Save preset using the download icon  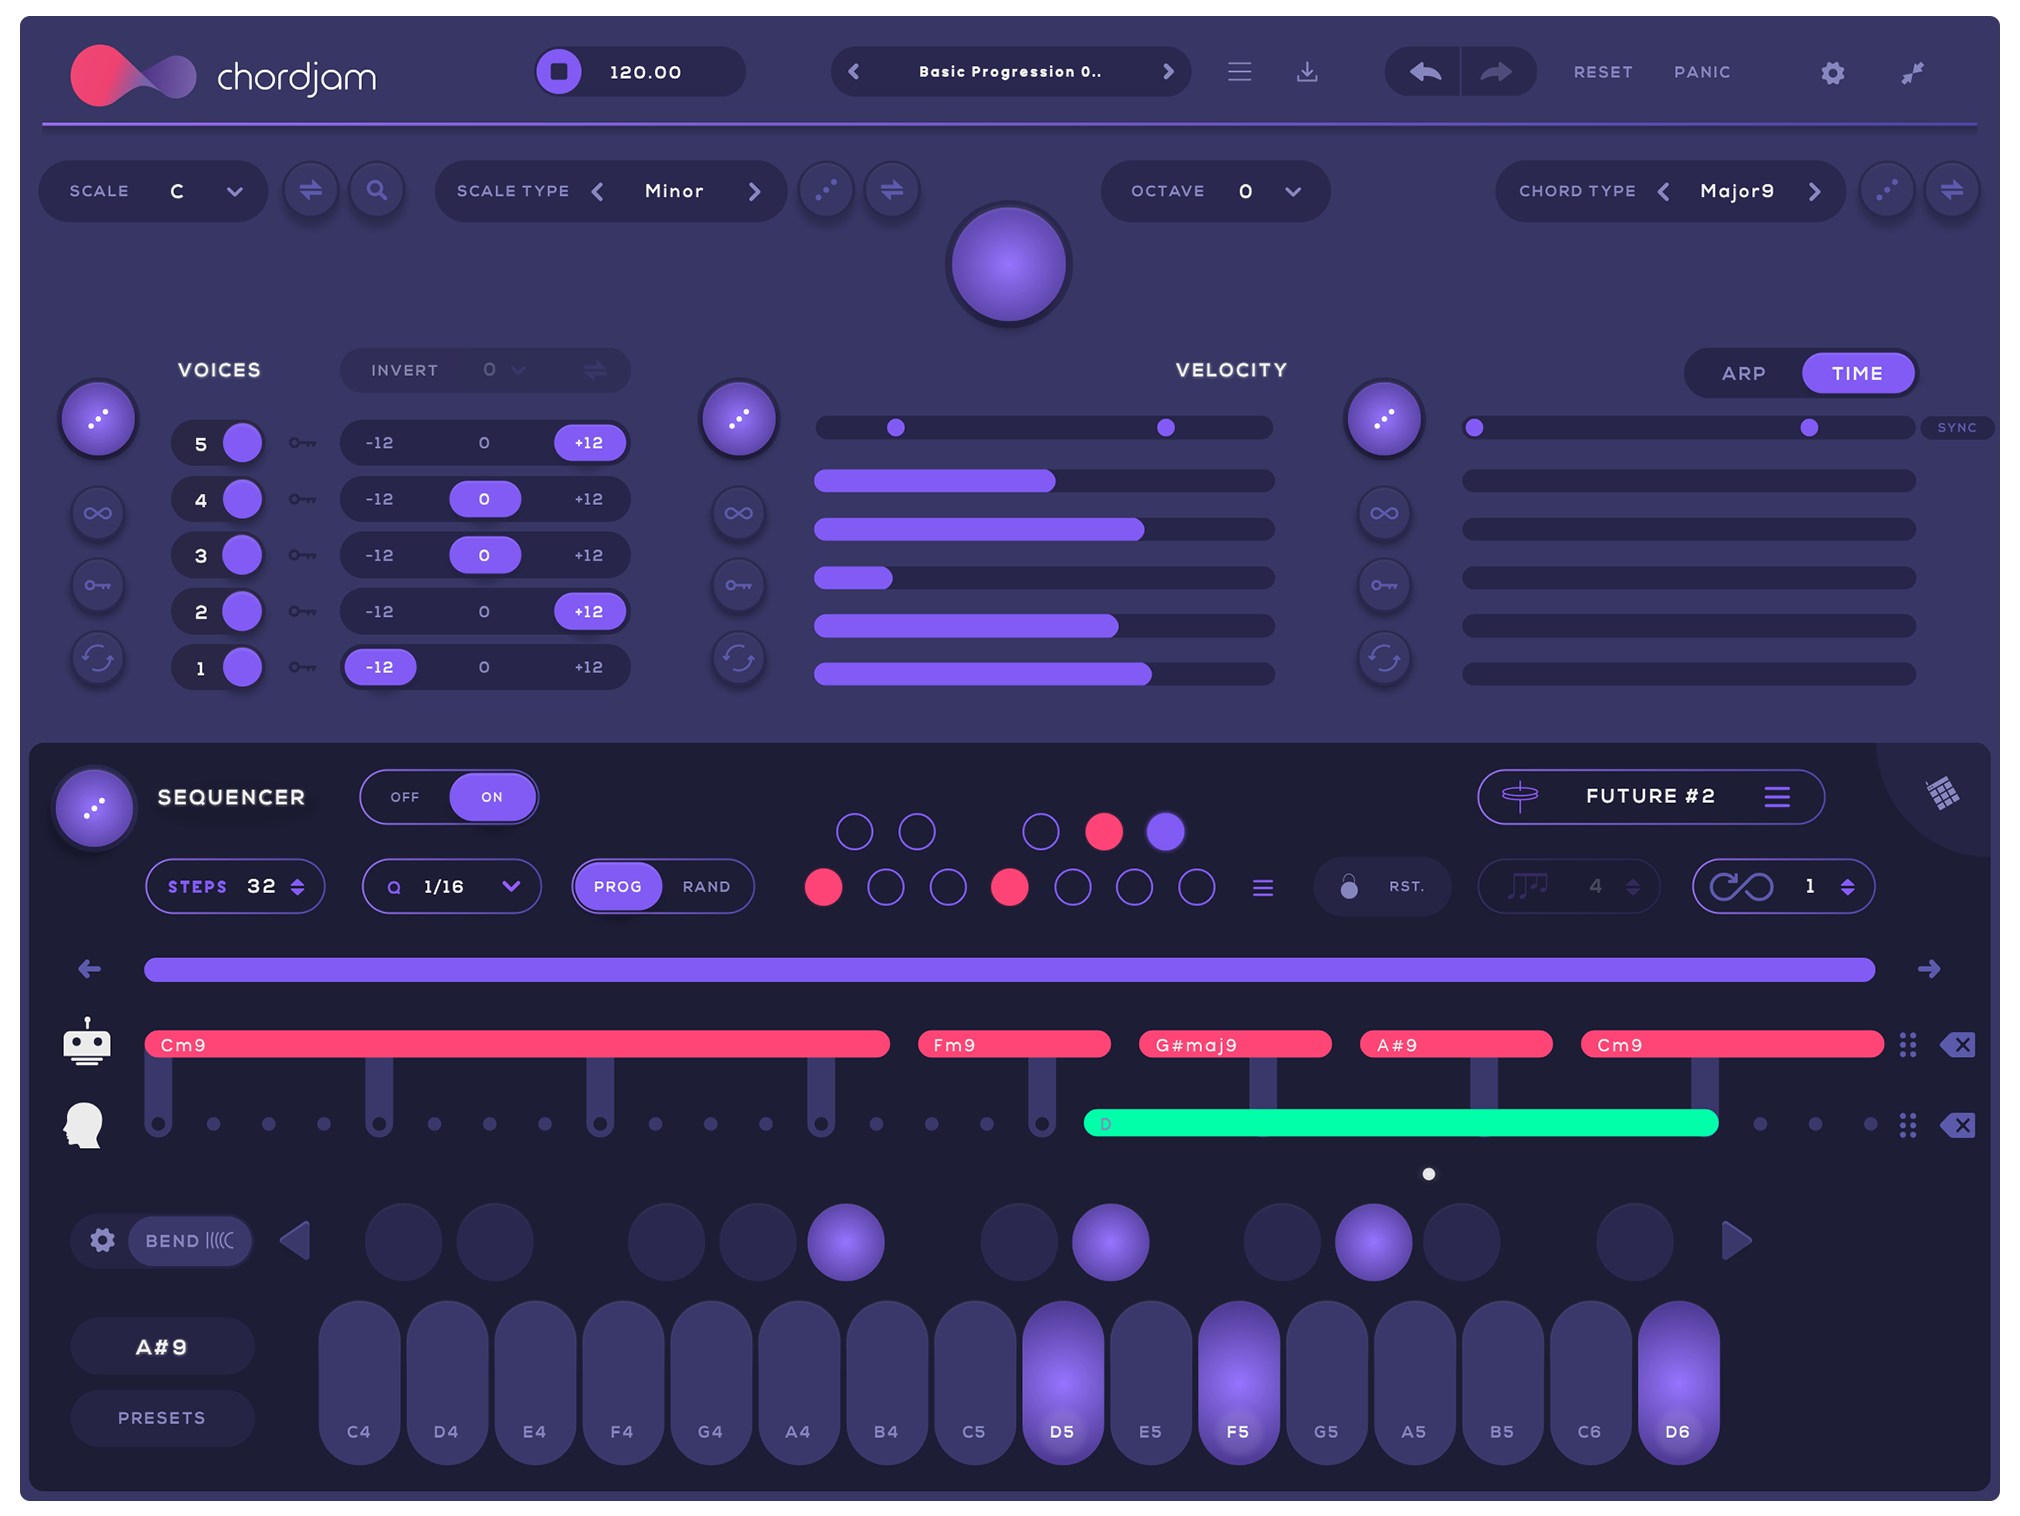pos(1307,71)
